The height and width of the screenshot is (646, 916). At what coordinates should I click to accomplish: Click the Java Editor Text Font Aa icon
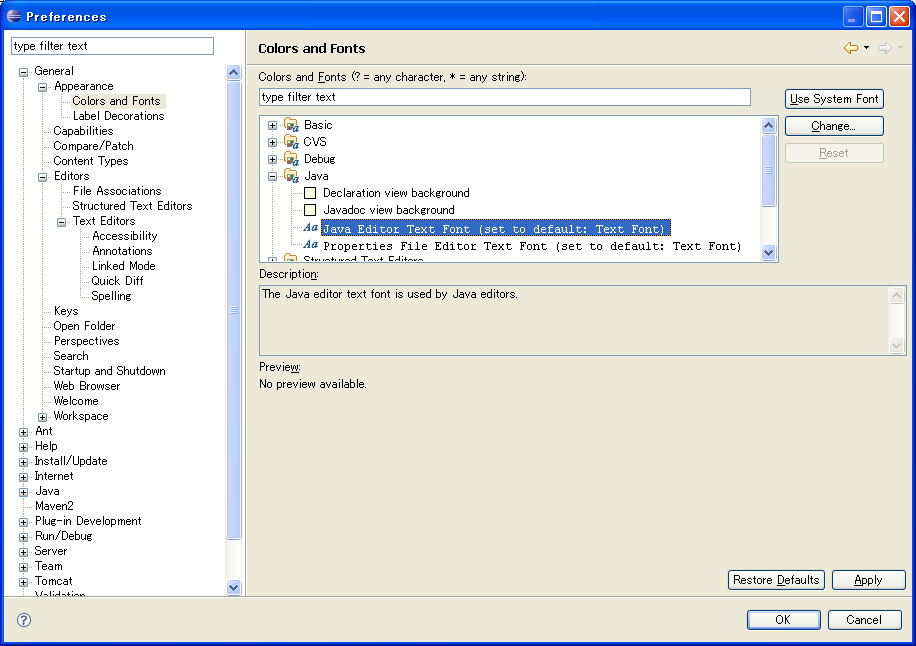click(310, 229)
